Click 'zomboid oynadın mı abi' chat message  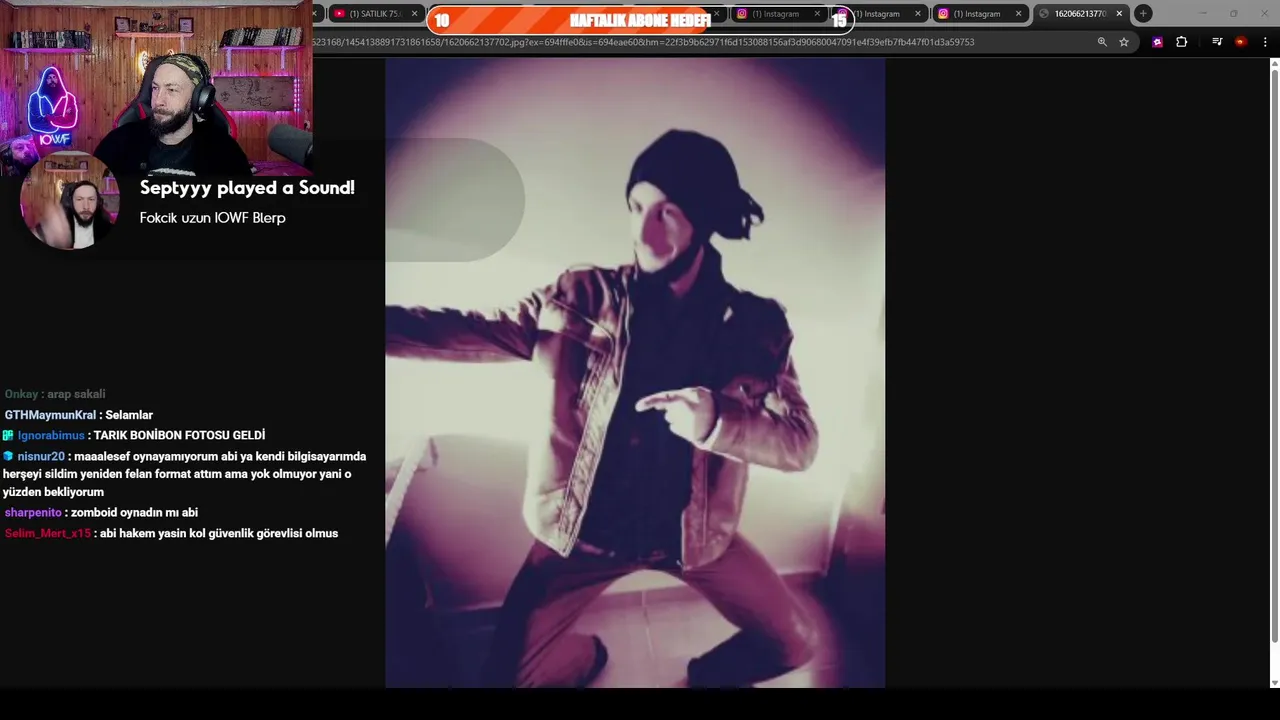pos(134,513)
